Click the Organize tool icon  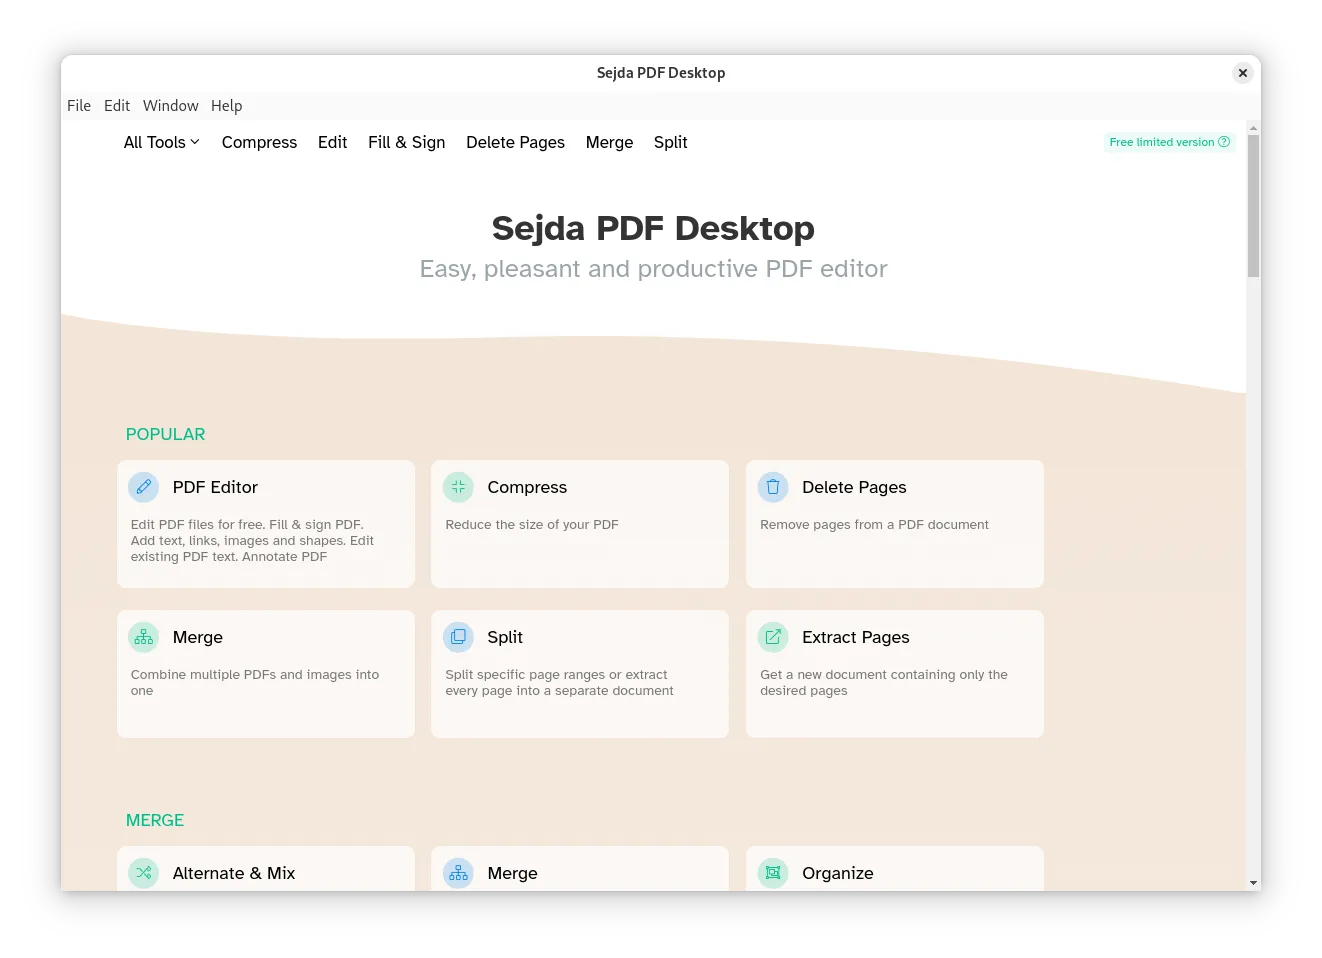772,873
